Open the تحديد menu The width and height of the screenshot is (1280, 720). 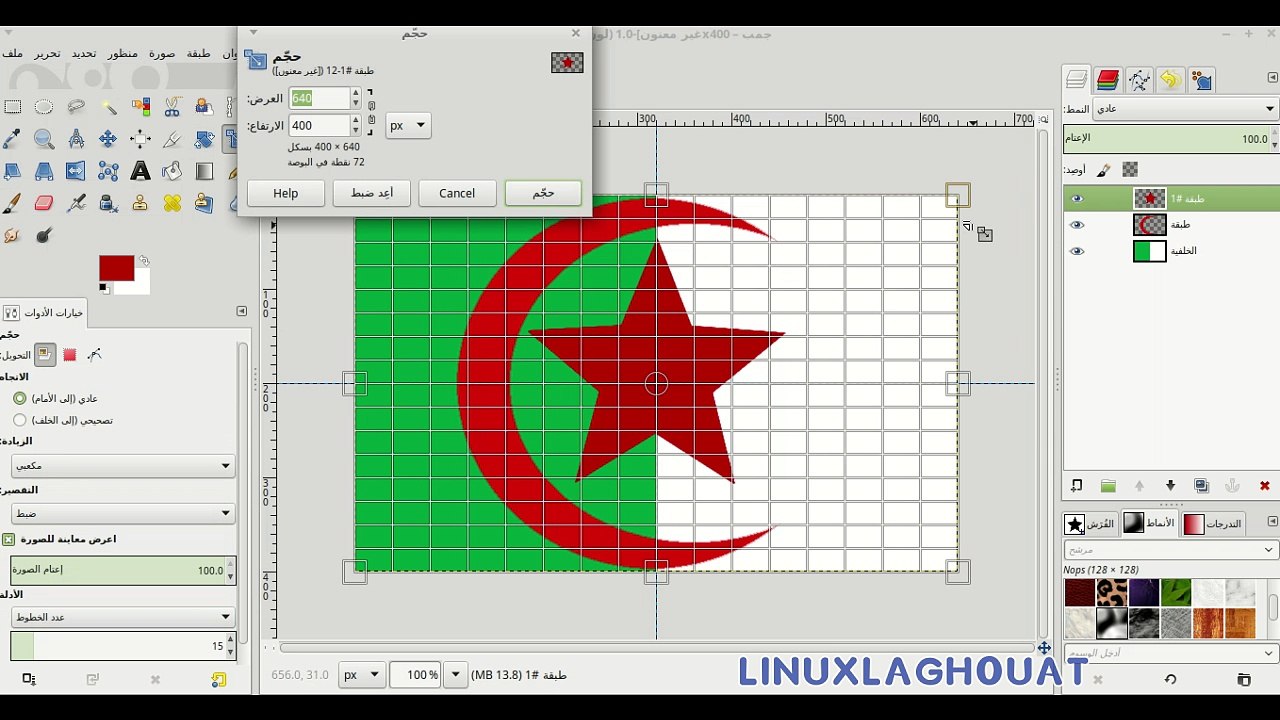point(84,53)
